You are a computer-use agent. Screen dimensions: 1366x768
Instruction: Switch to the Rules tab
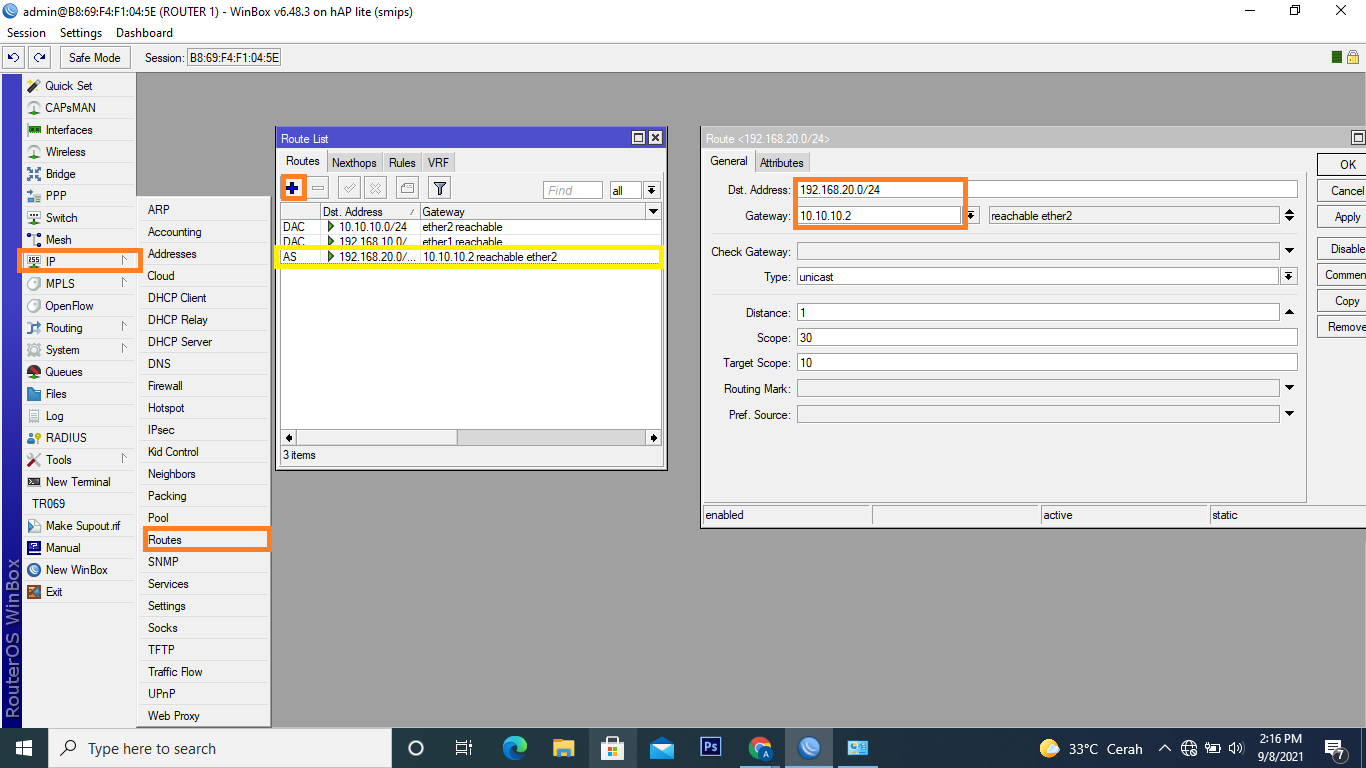click(402, 162)
